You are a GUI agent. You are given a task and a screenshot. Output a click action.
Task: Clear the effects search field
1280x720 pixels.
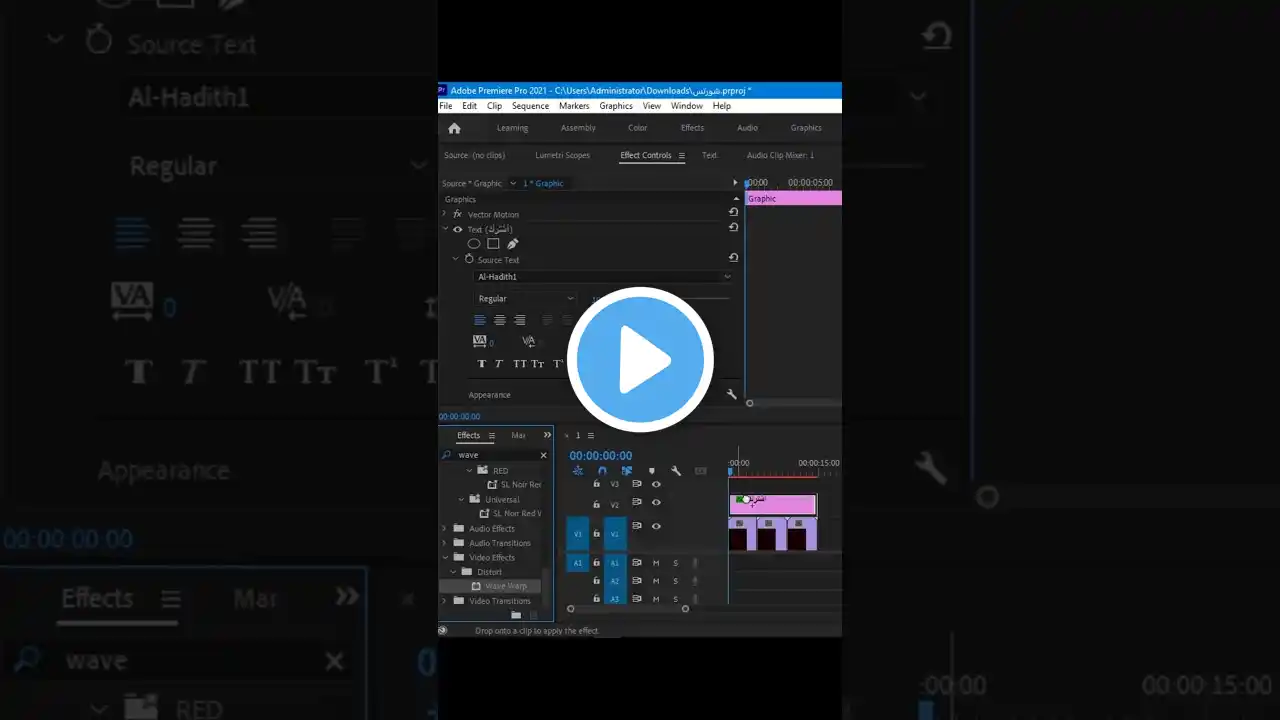[x=544, y=455]
